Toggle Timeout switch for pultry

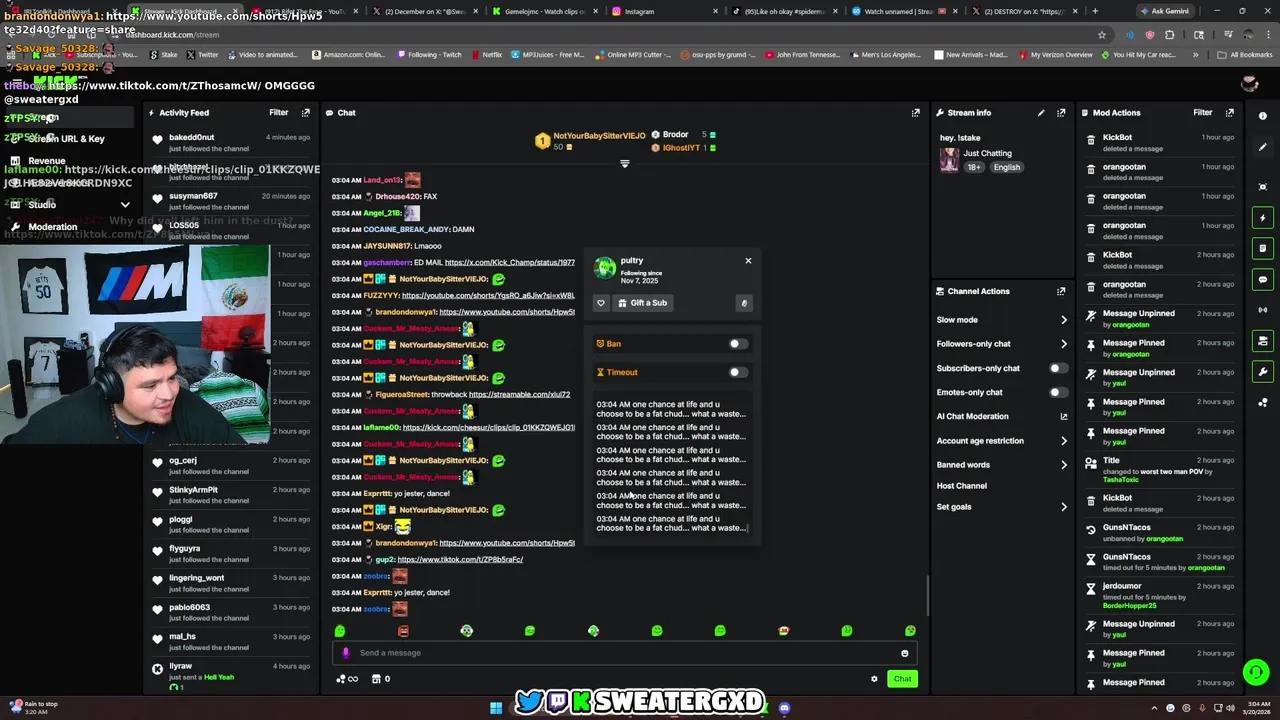737,372
